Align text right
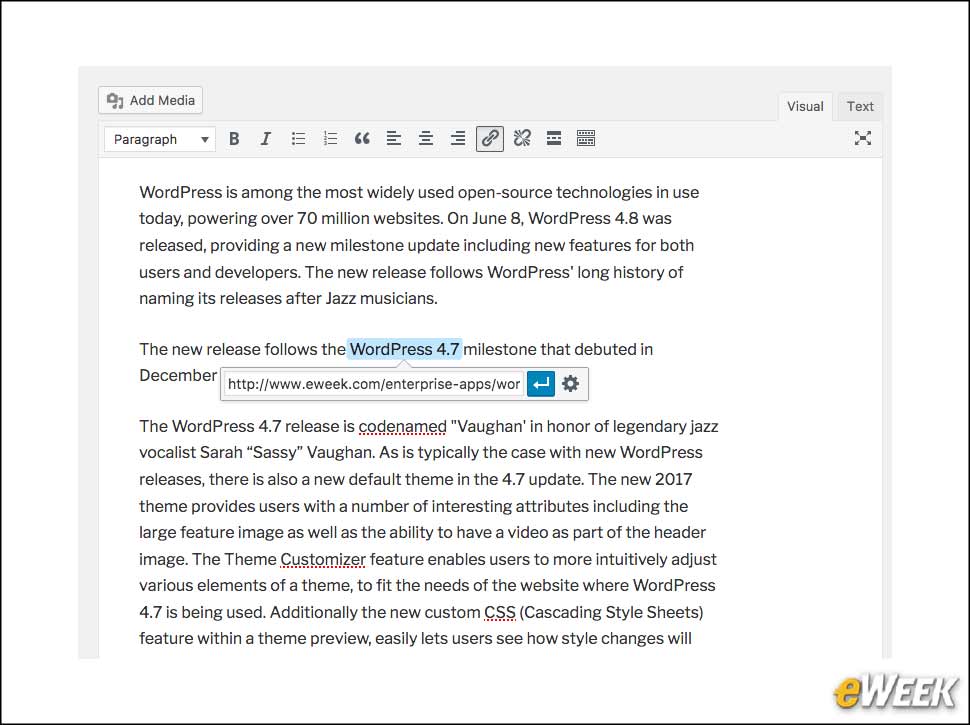The width and height of the screenshot is (970, 725). coord(458,139)
